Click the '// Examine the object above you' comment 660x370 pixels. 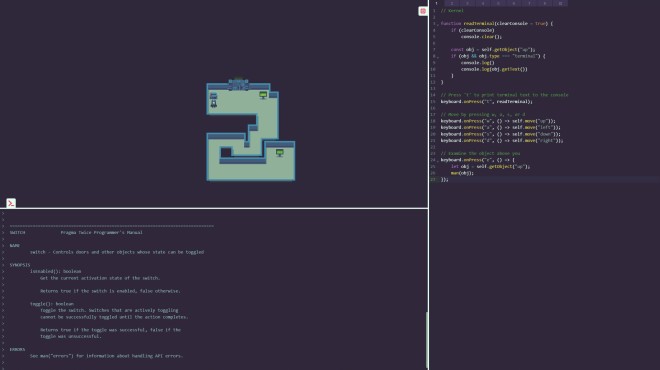click(x=480, y=153)
